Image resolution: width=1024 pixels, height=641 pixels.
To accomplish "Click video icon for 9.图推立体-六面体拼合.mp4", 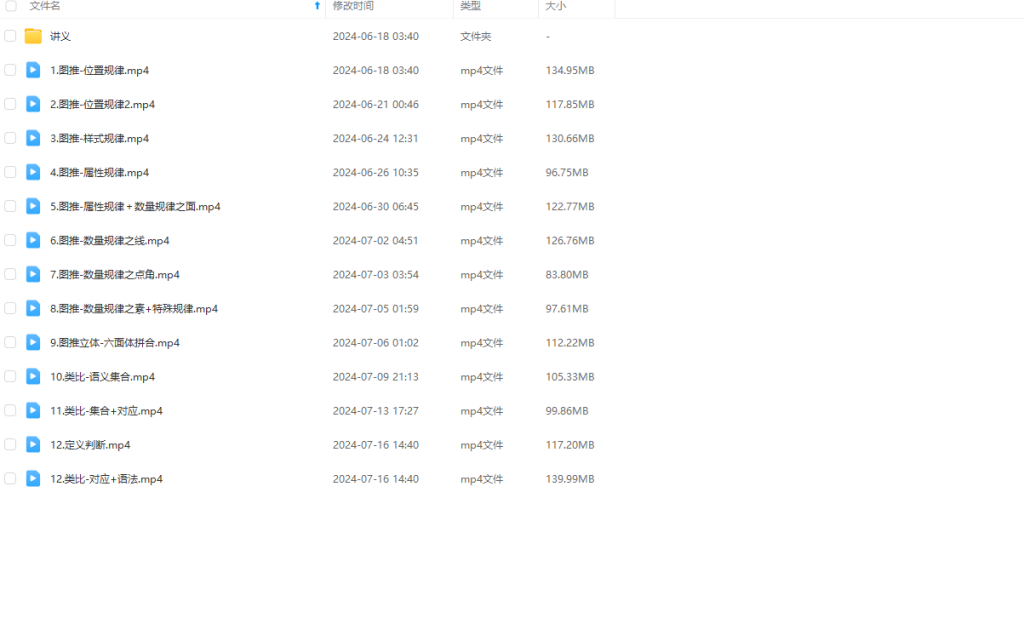I will [33, 342].
